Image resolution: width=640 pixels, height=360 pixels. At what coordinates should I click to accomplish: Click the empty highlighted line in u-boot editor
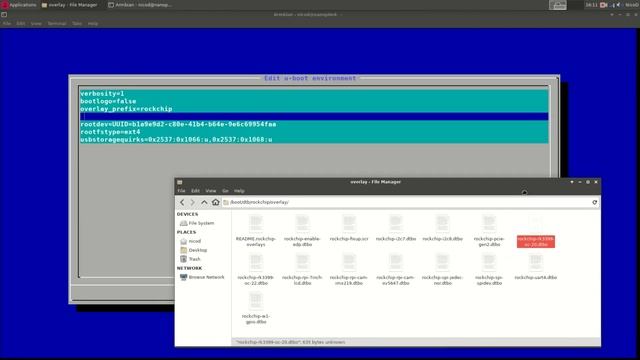click(x=314, y=117)
